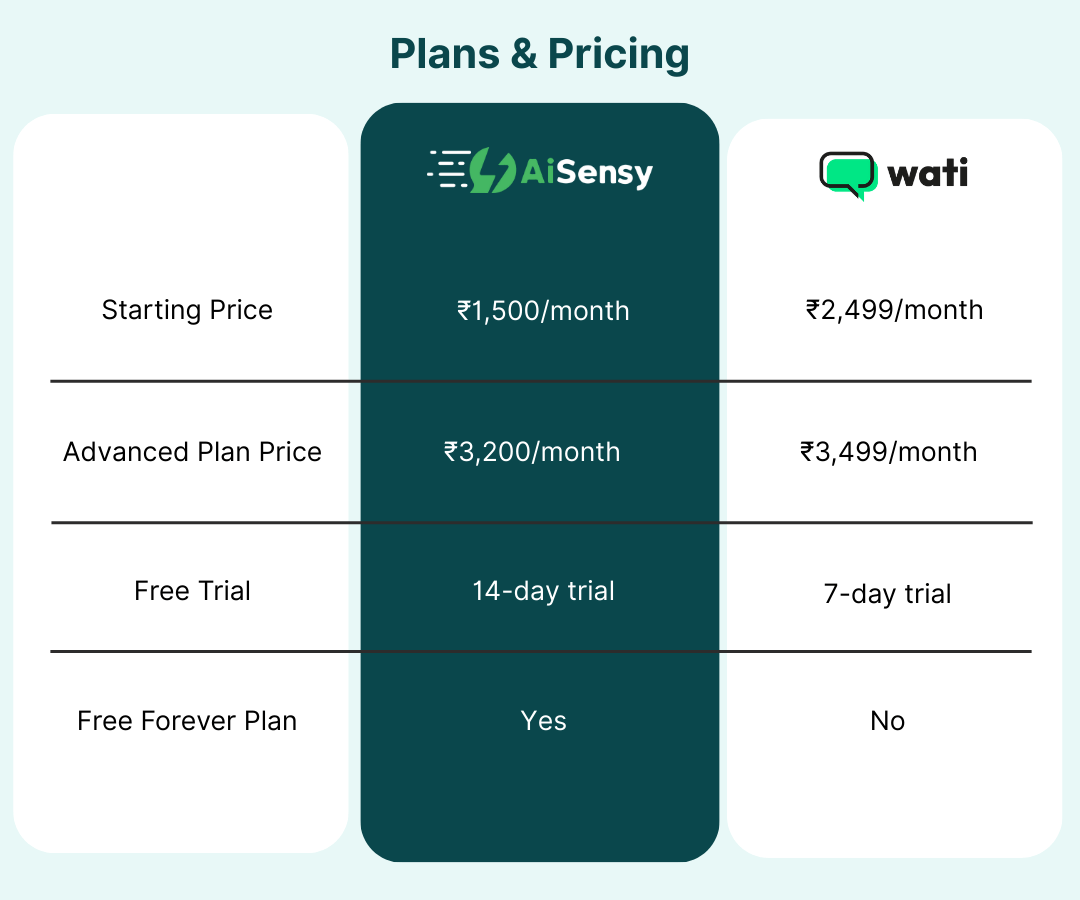Click AiSensy's ₹3,200/month advanced price

pyautogui.click(x=532, y=452)
